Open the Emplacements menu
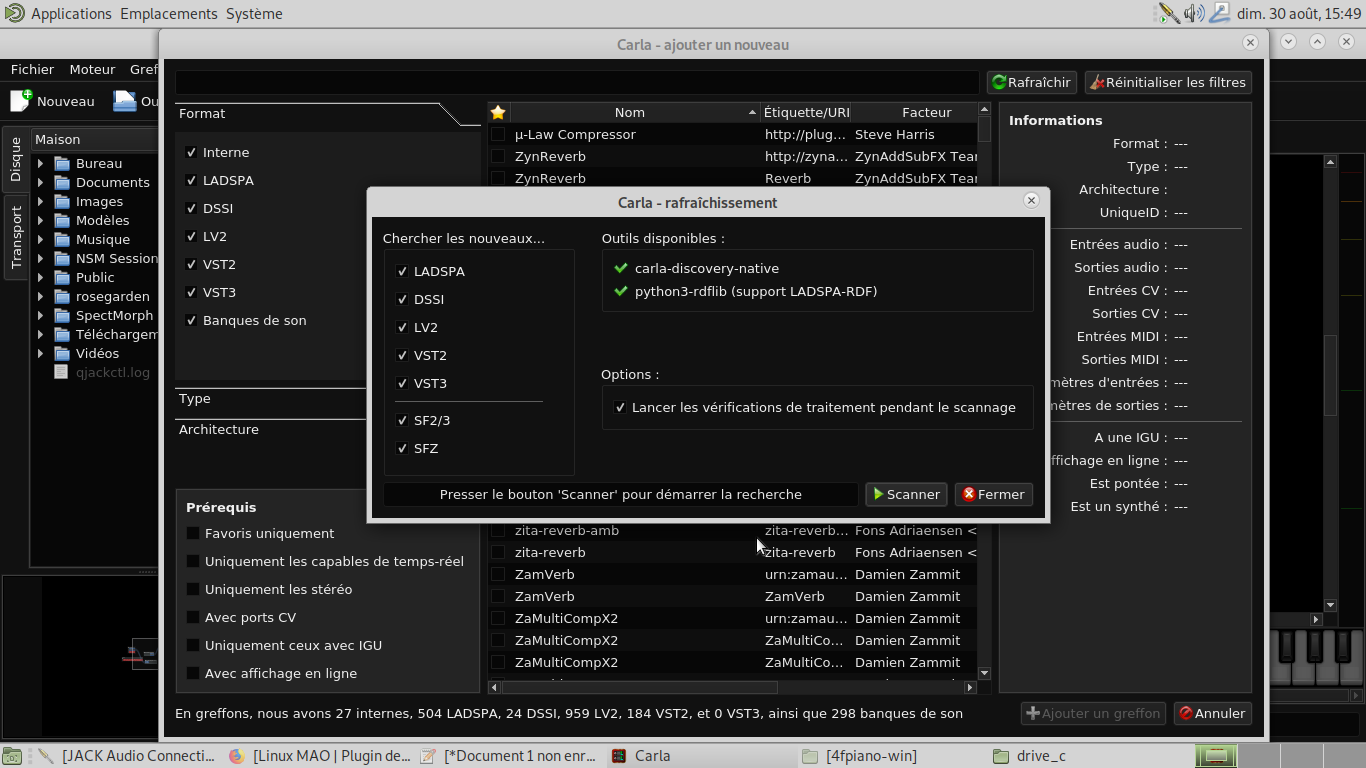This screenshot has height=768, width=1366. point(169,14)
